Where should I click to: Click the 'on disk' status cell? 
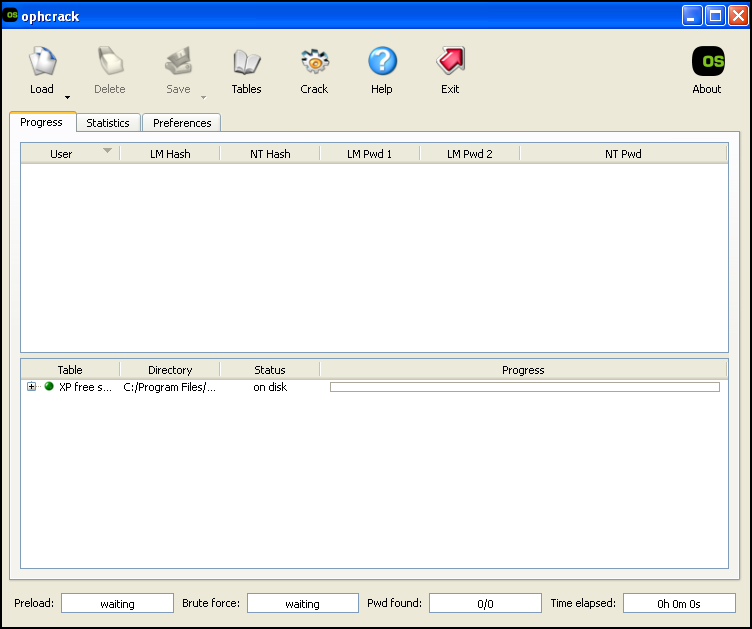point(270,387)
